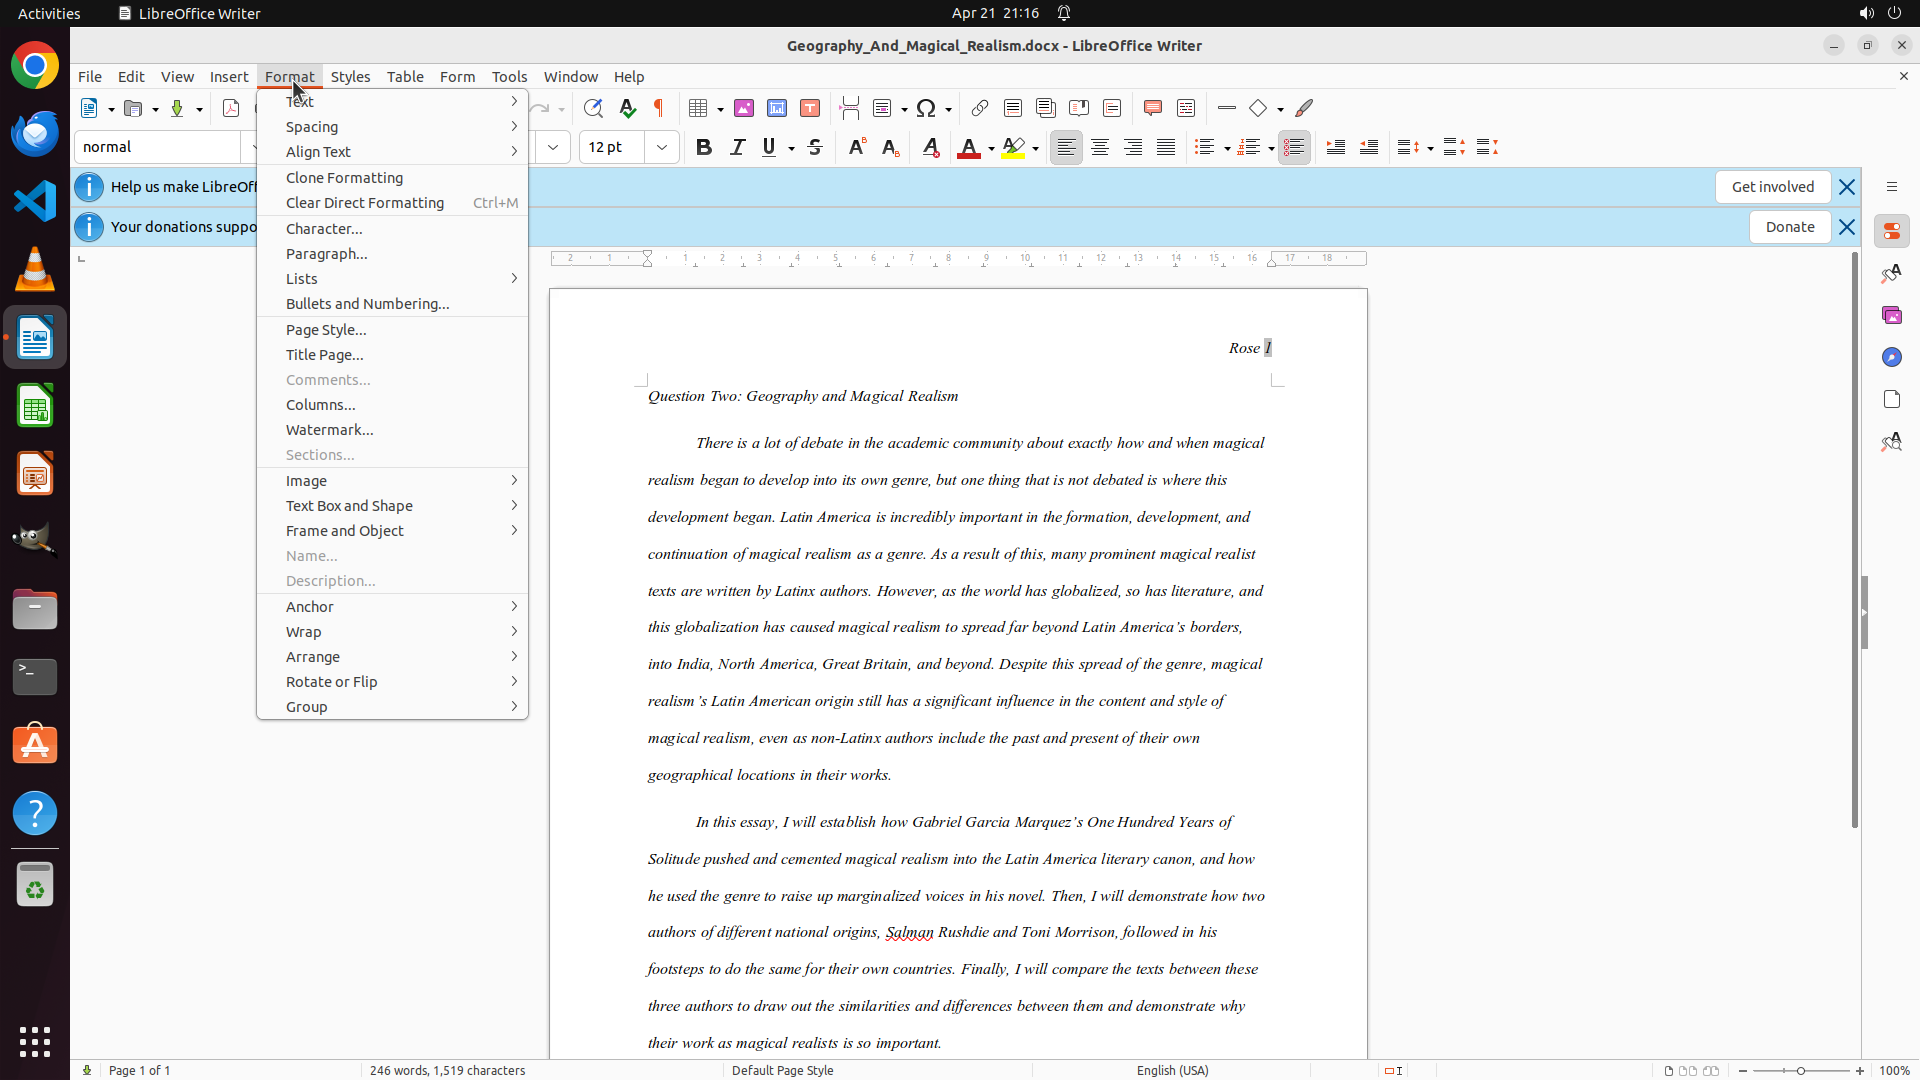Toggle bold formatting
The image size is (1920, 1080).
[704, 147]
